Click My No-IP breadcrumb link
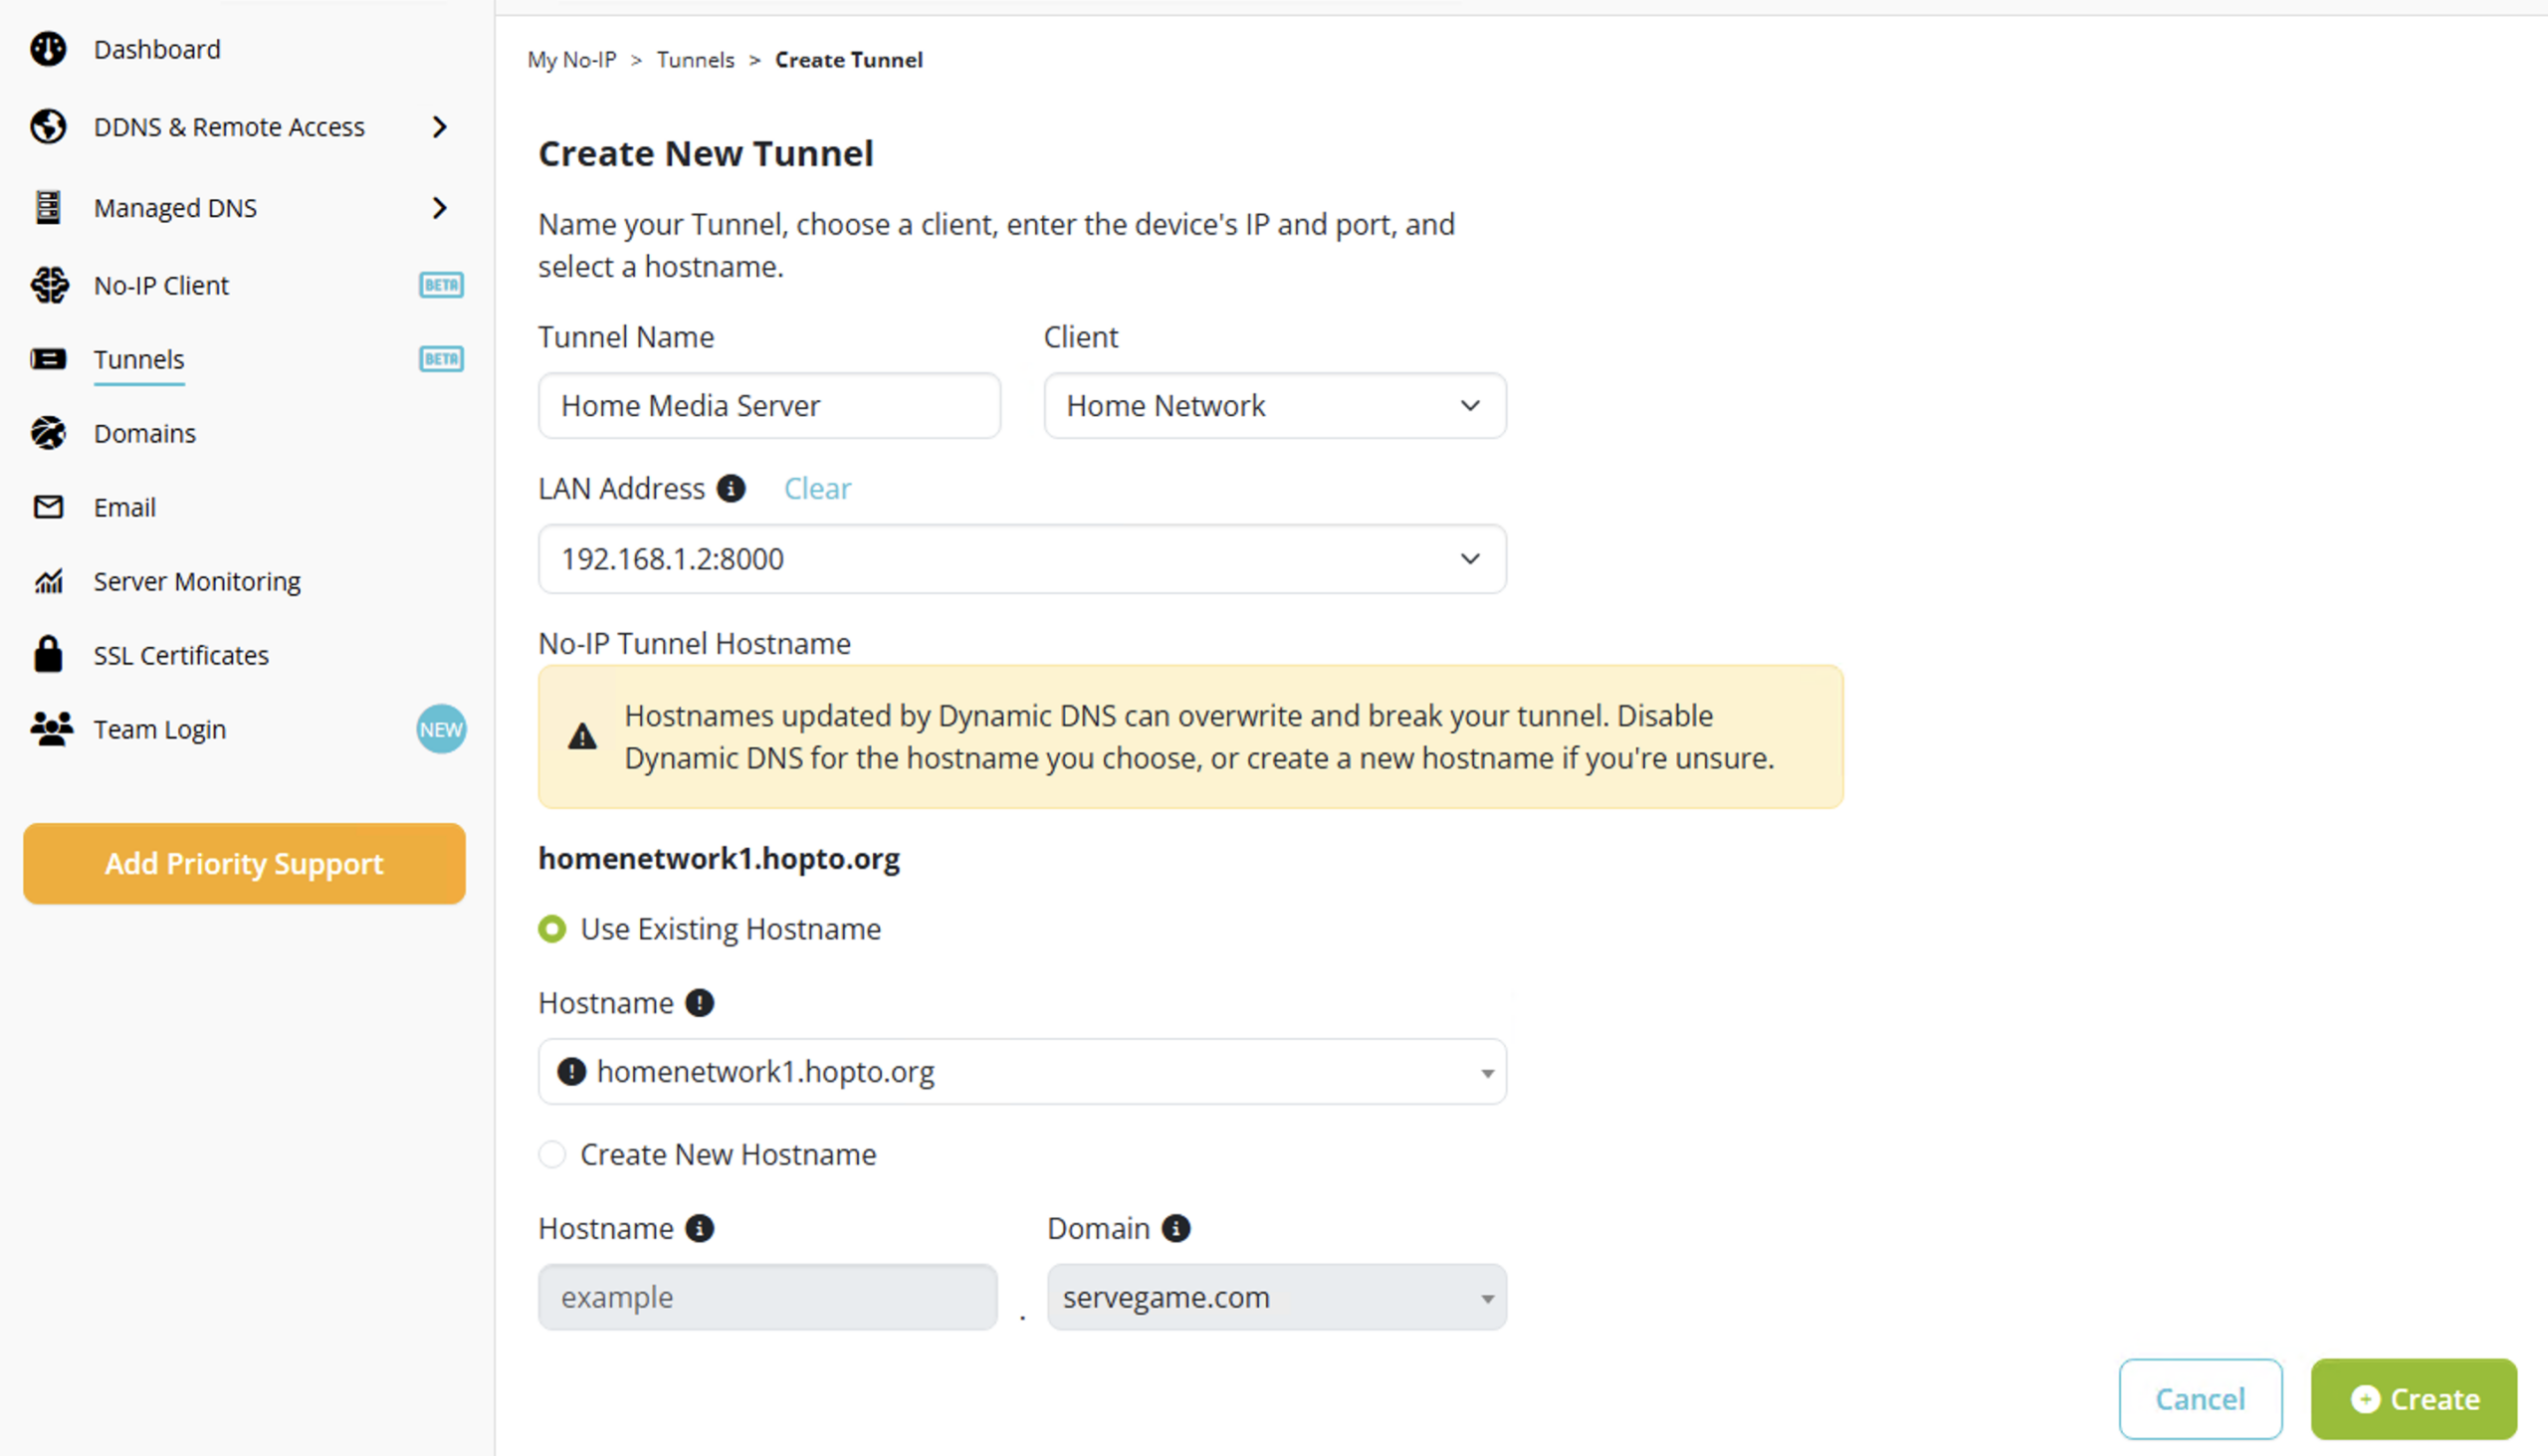Image resolution: width=2548 pixels, height=1456 pixels. point(572,60)
